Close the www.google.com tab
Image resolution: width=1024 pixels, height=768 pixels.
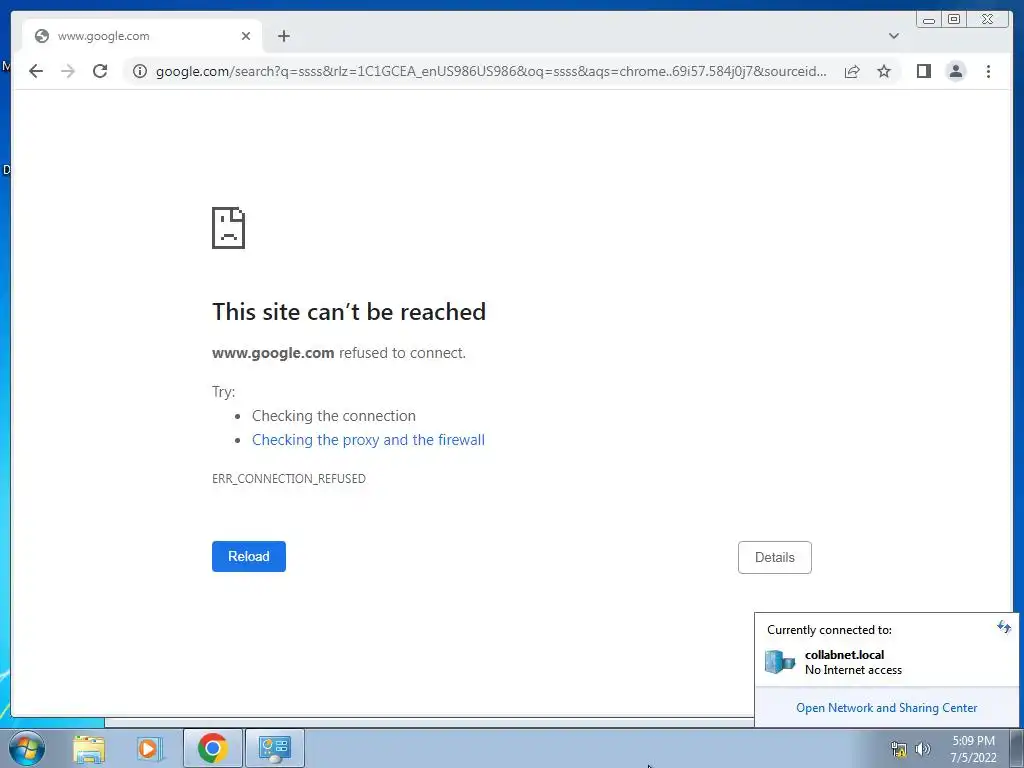pyautogui.click(x=246, y=36)
